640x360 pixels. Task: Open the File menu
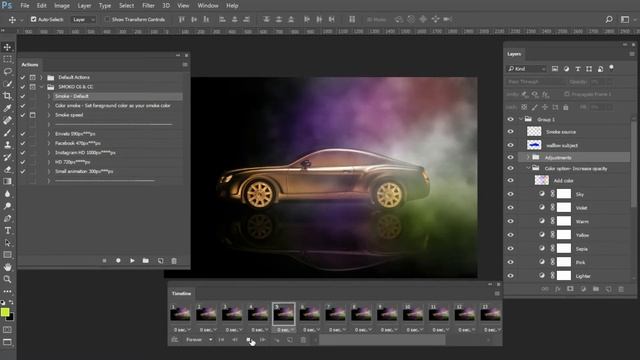(24, 6)
